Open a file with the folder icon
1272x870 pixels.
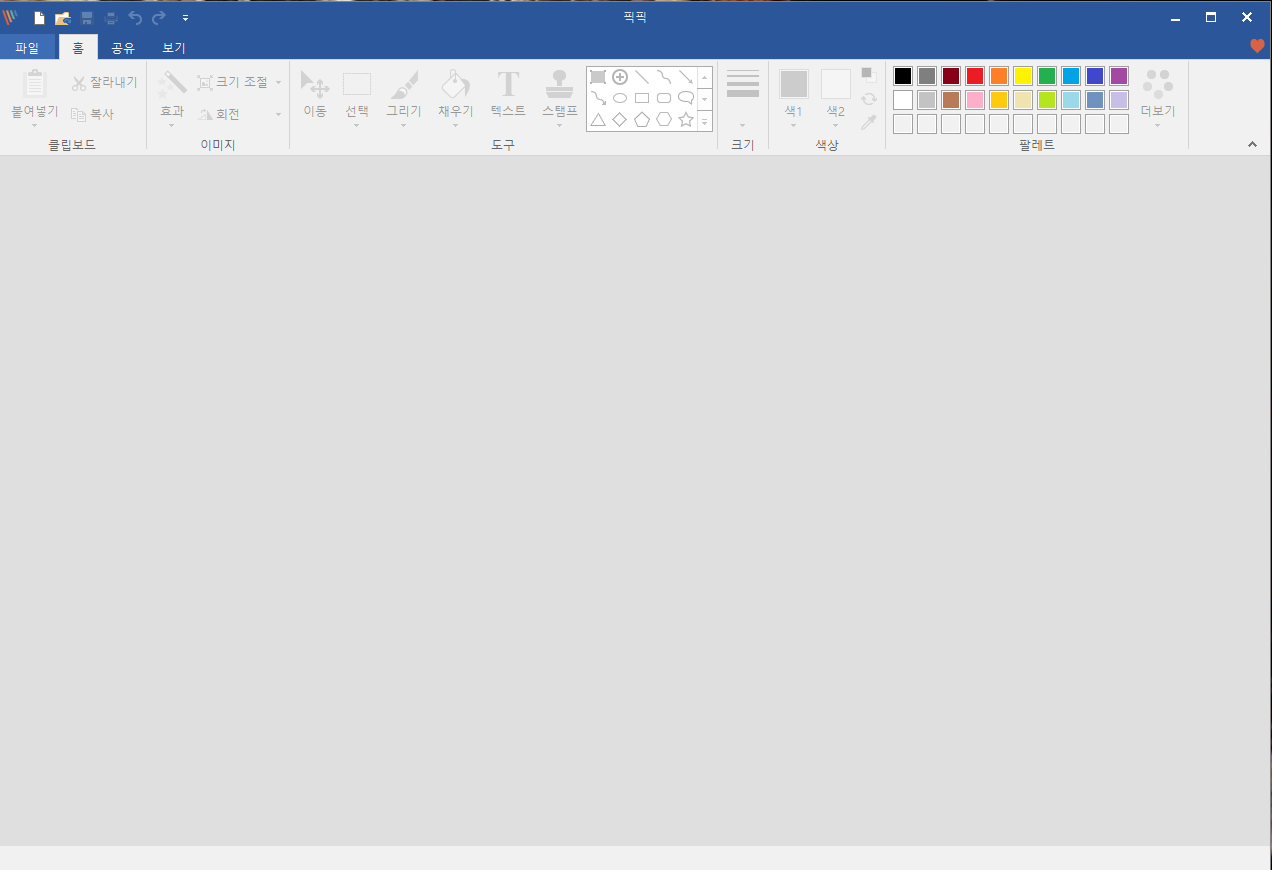62,18
